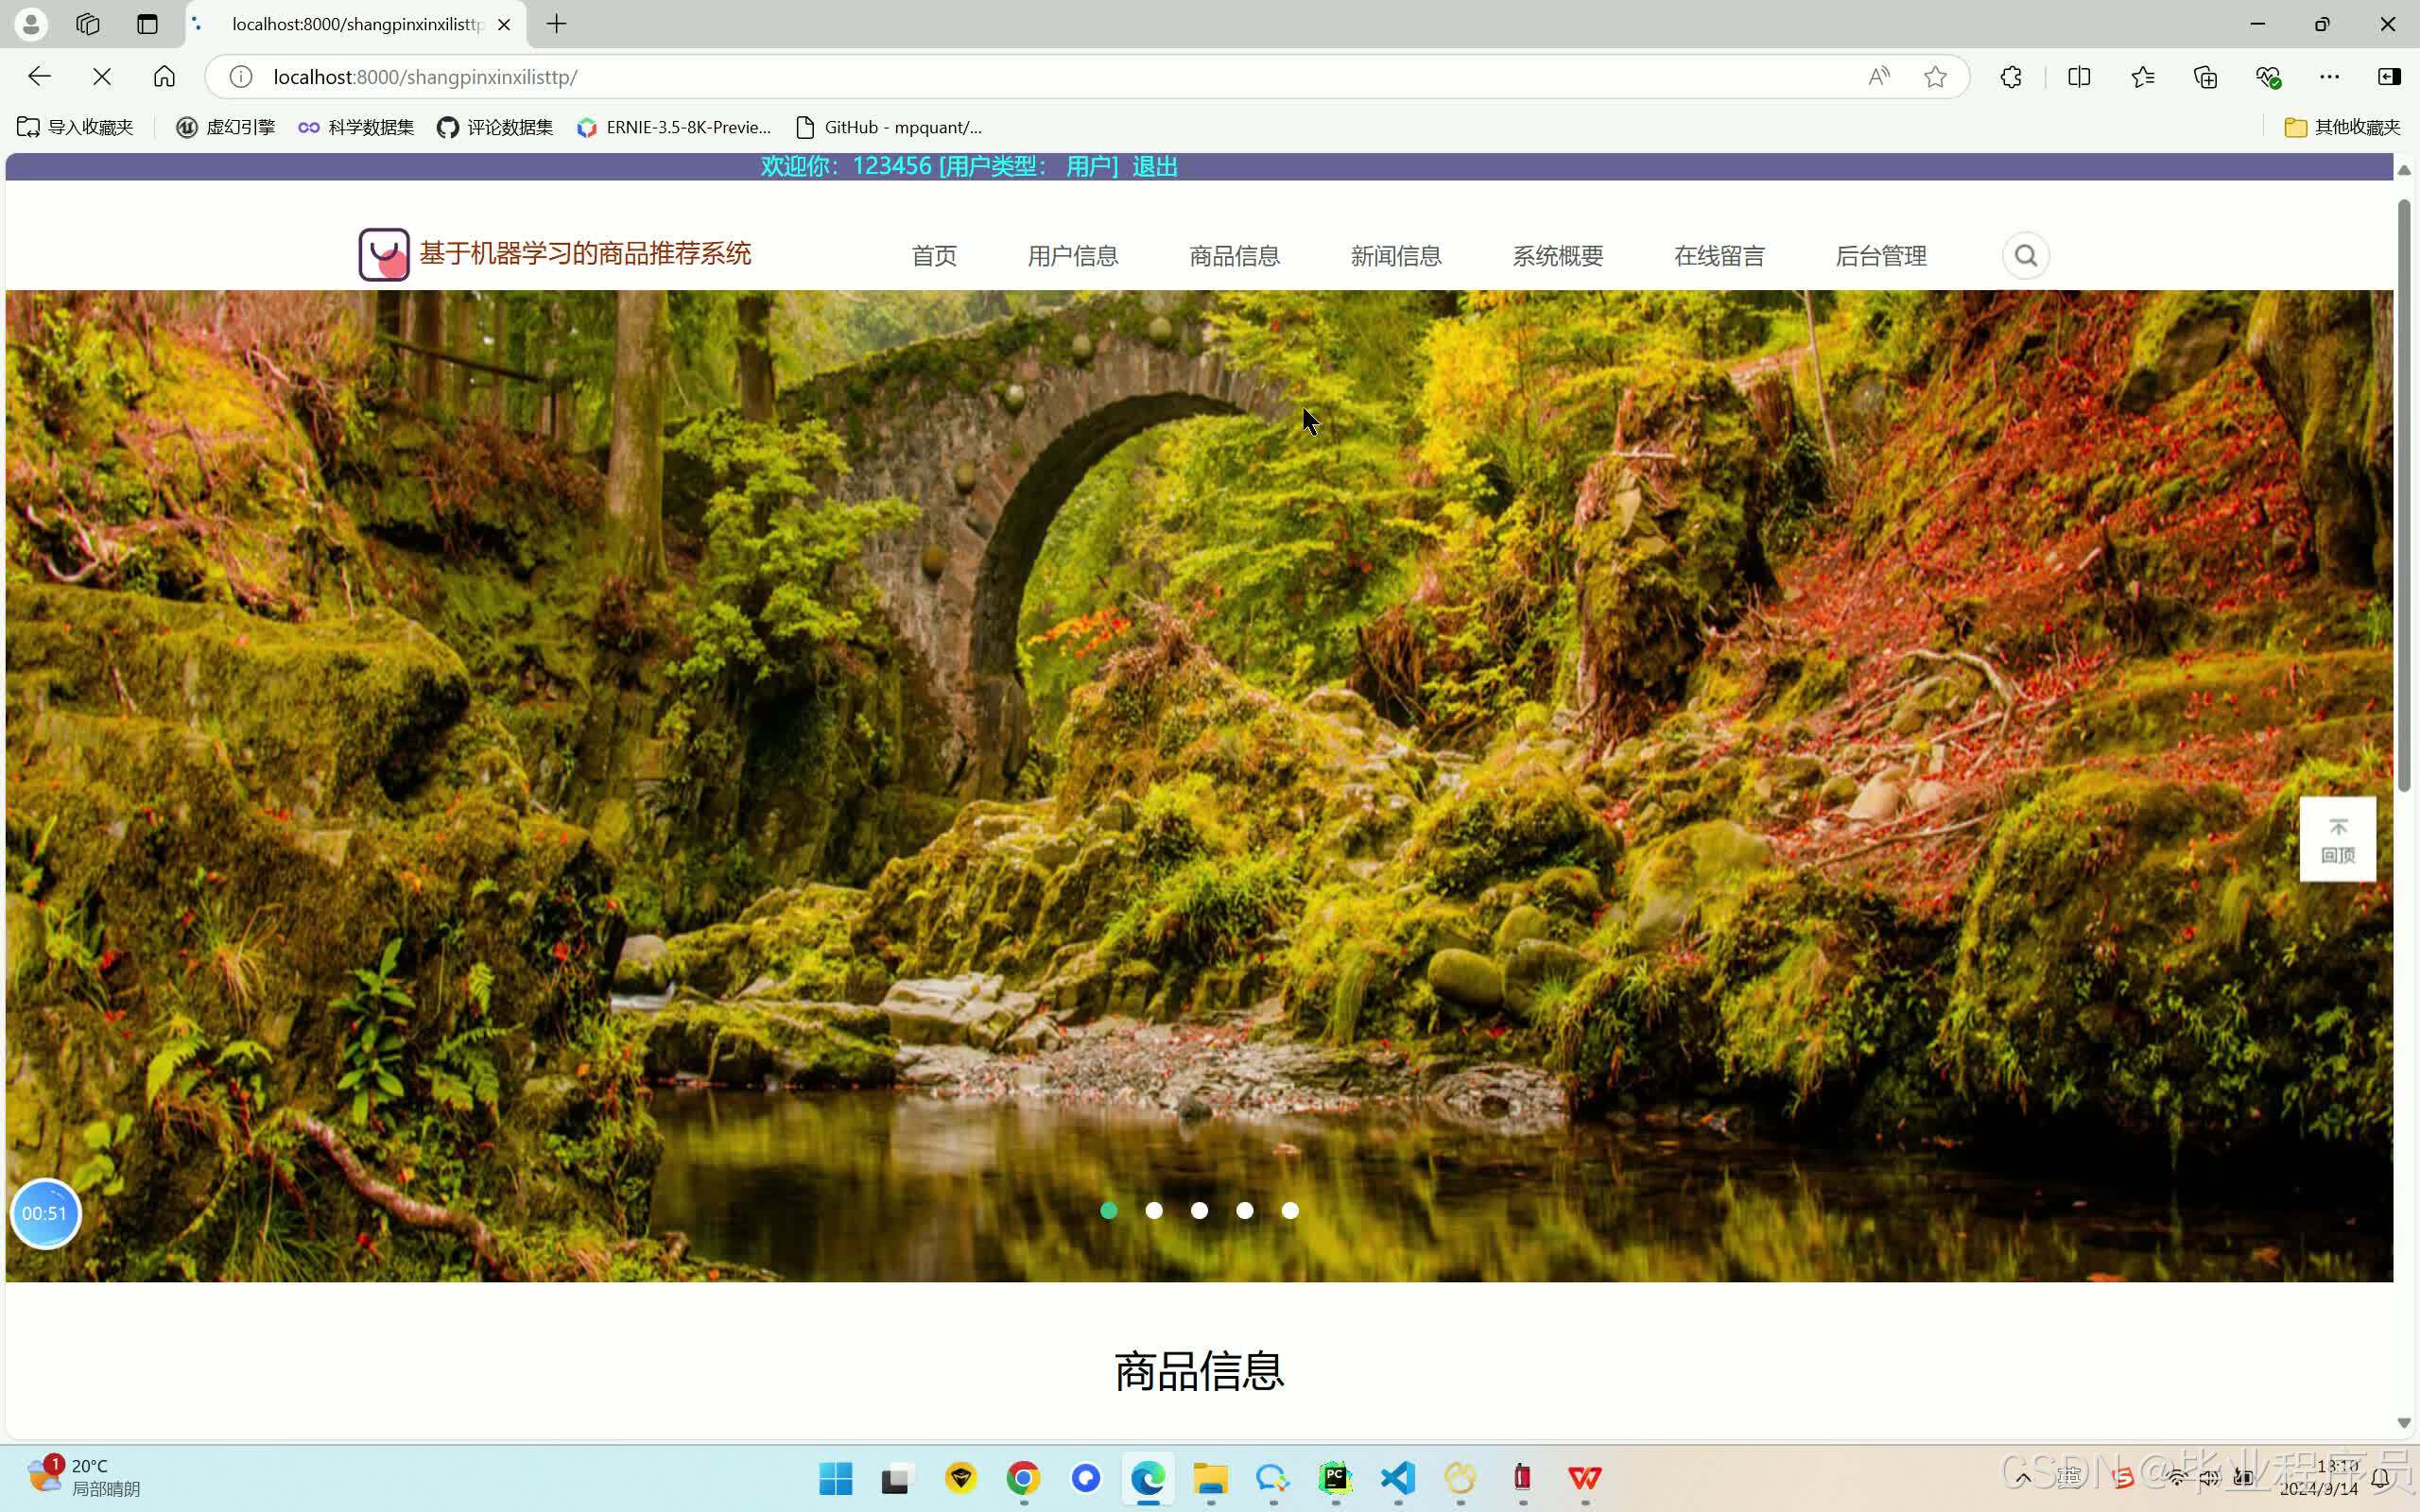
Task: Open the workspaces icon in title bar
Action: tap(88, 24)
